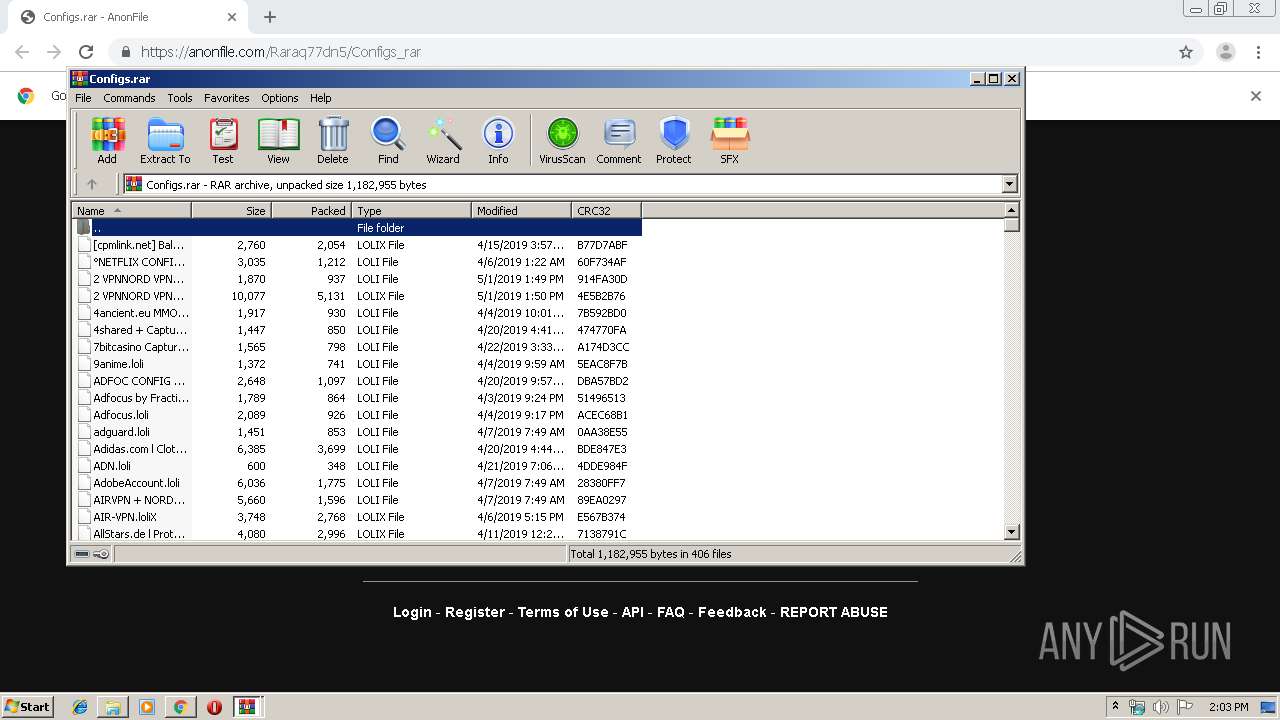Open the Commands menu

click(129, 98)
